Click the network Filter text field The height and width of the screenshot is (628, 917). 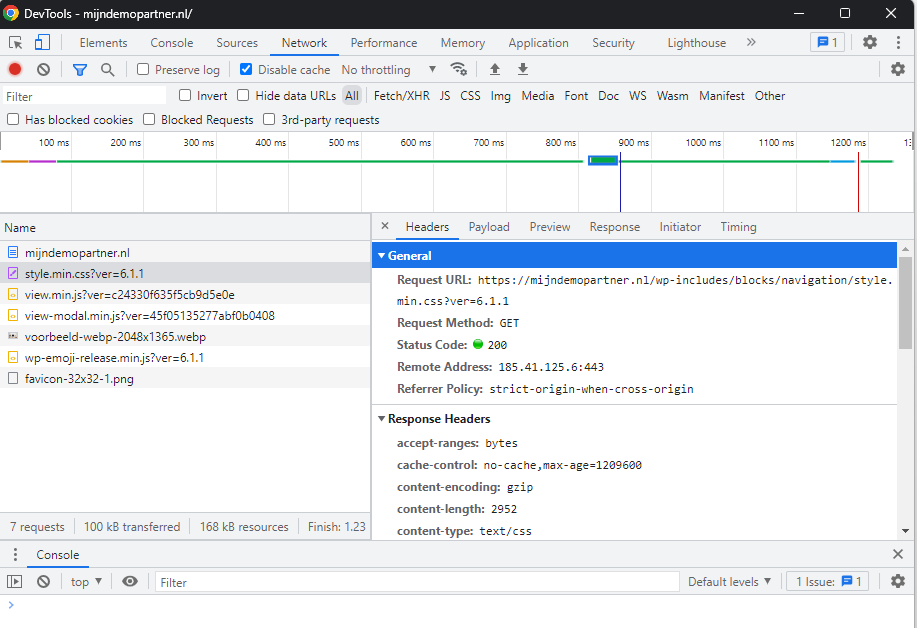(x=85, y=96)
